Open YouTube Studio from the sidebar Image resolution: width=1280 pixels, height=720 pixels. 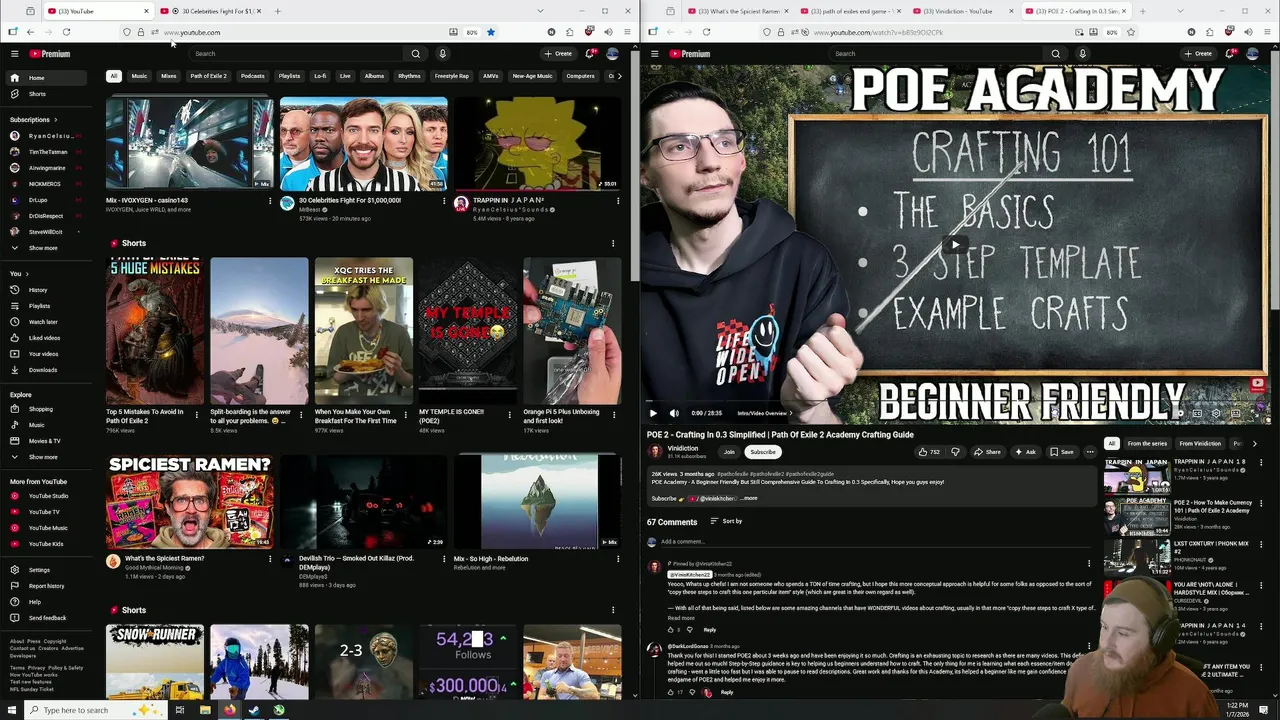pos(48,496)
